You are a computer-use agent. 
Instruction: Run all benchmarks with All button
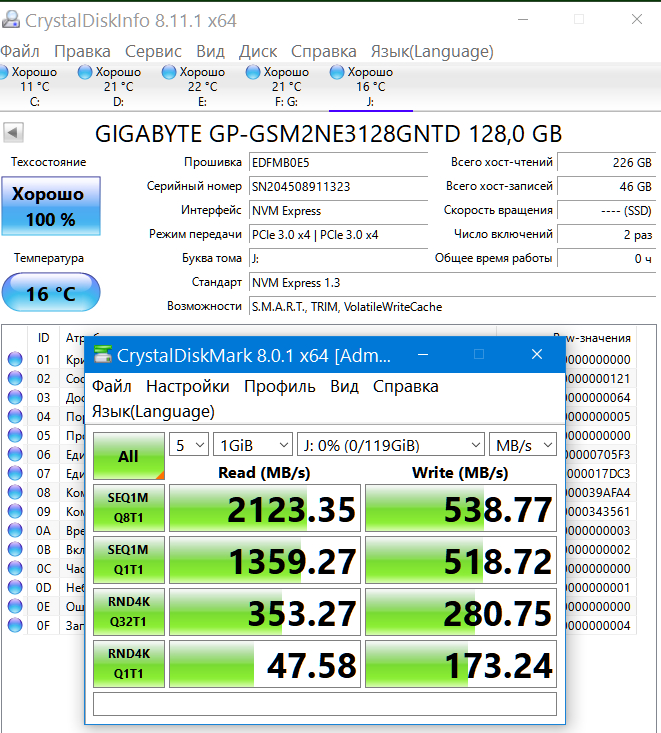coord(129,456)
